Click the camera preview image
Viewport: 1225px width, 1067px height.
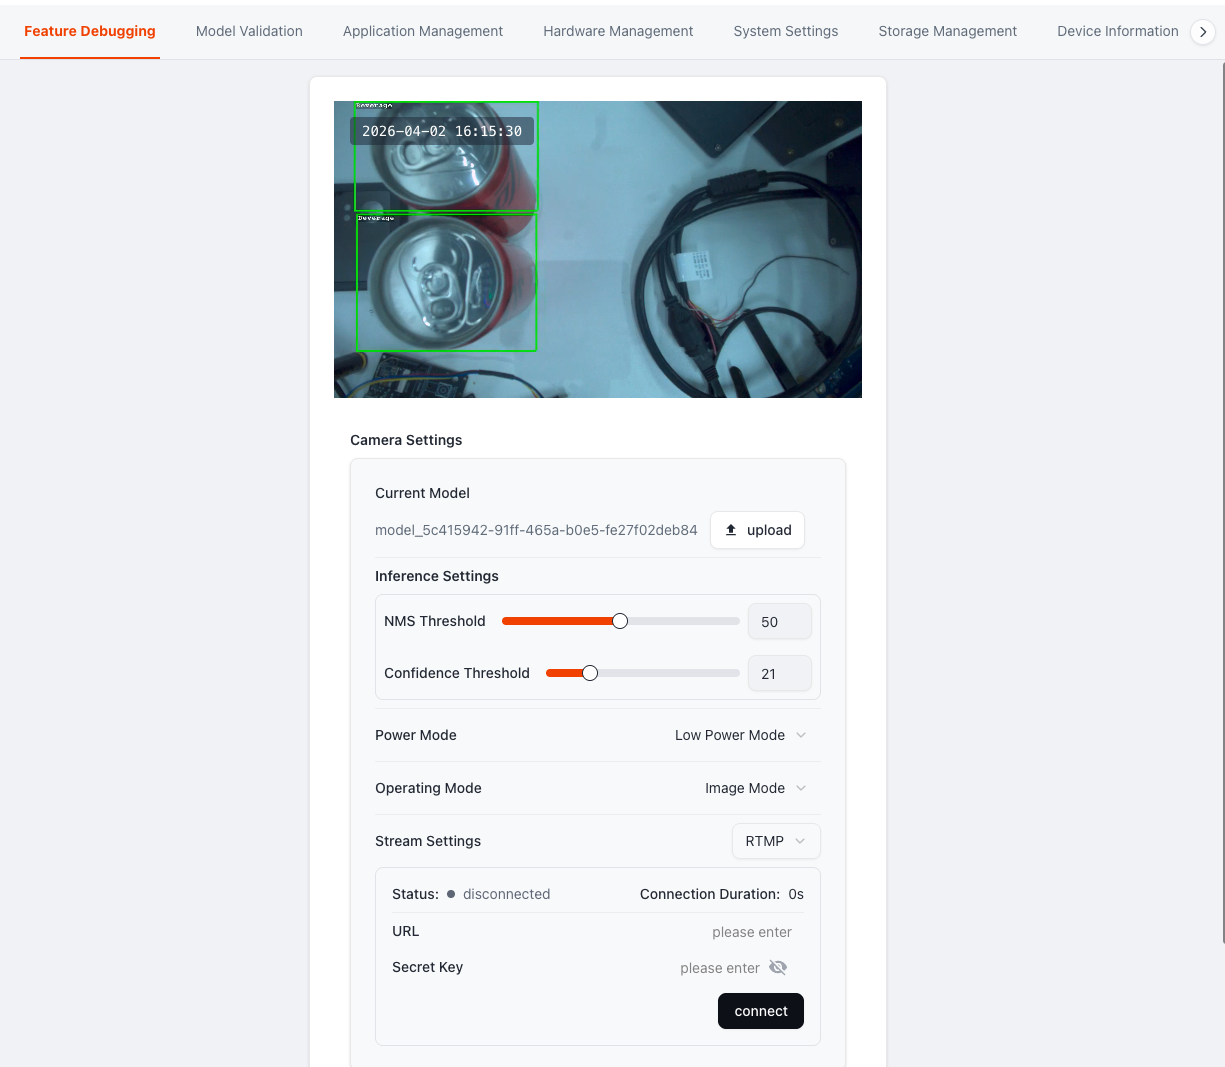click(597, 249)
